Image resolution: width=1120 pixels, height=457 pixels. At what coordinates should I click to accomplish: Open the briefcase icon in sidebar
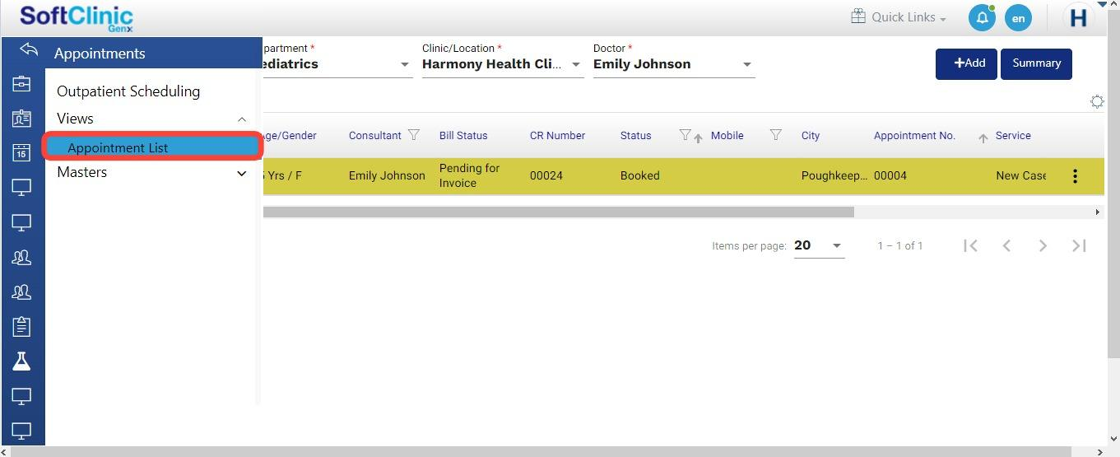click(21, 84)
